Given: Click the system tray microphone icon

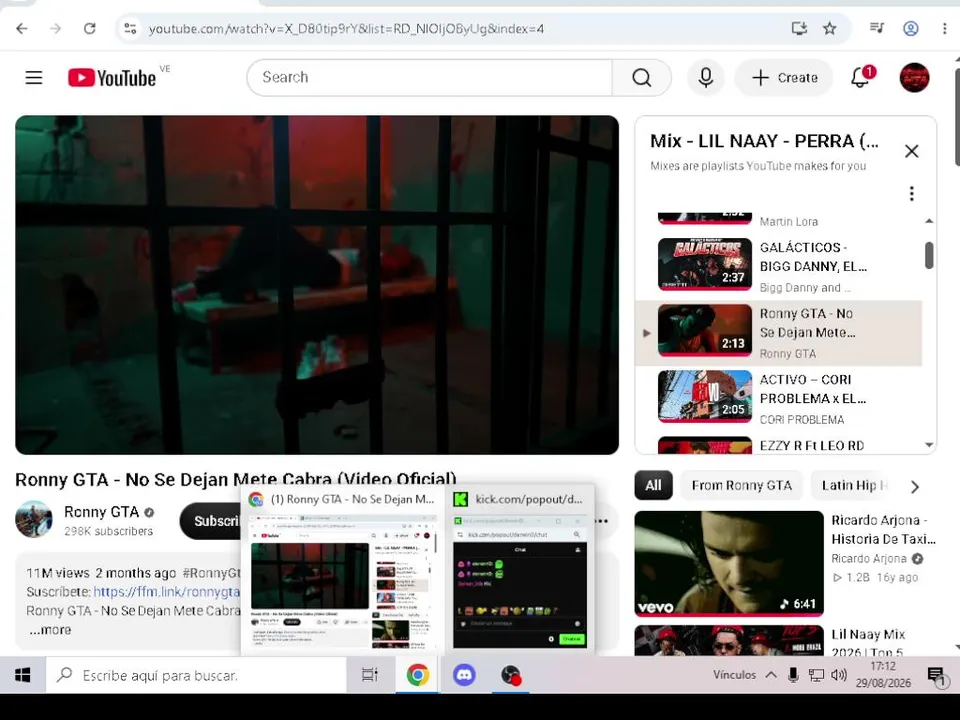Looking at the screenshot, I should pyautogui.click(x=793, y=675).
